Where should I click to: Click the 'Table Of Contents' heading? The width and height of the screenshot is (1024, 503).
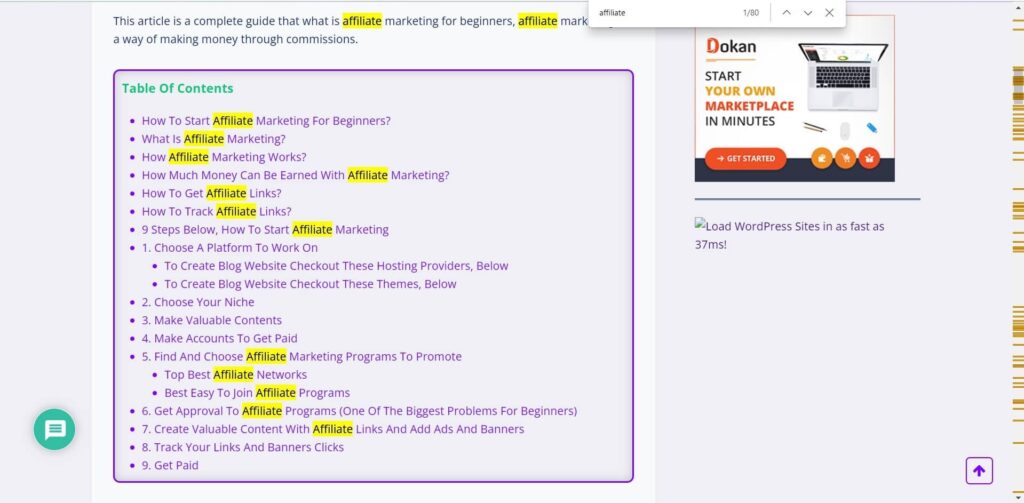178,88
